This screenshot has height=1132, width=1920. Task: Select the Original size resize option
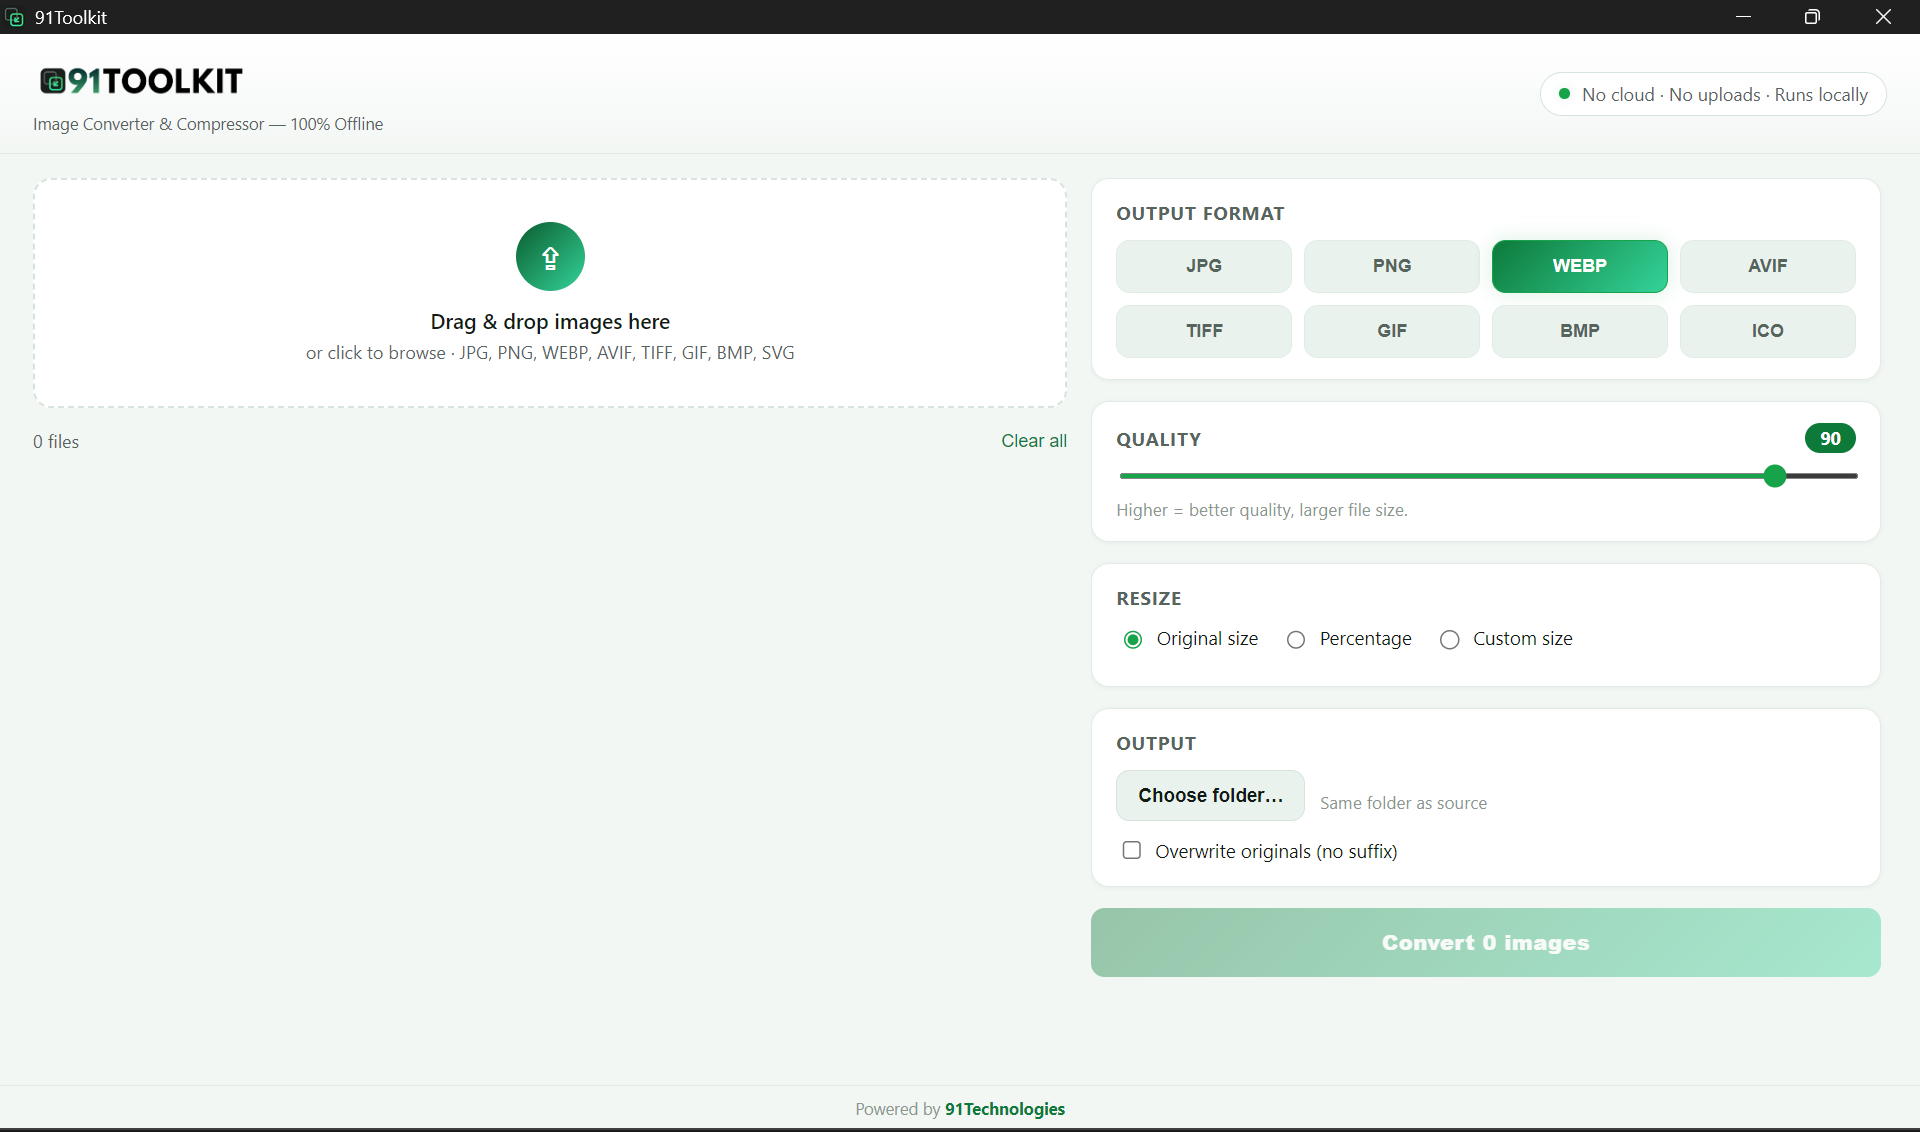pyautogui.click(x=1133, y=640)
